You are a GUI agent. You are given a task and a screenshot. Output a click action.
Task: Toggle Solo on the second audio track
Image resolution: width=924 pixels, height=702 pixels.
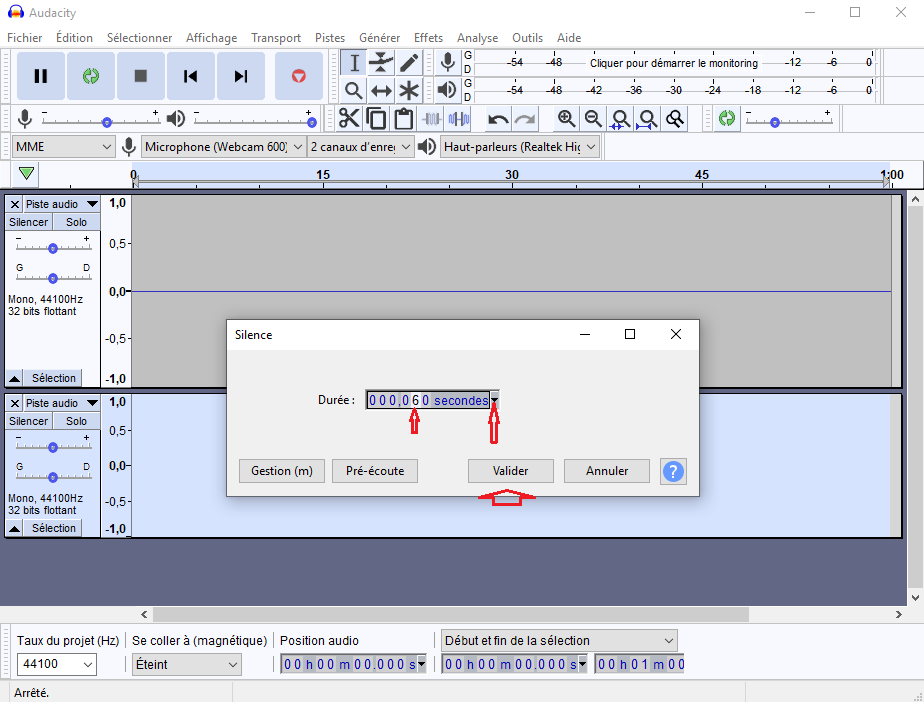(x=77, y=421)
